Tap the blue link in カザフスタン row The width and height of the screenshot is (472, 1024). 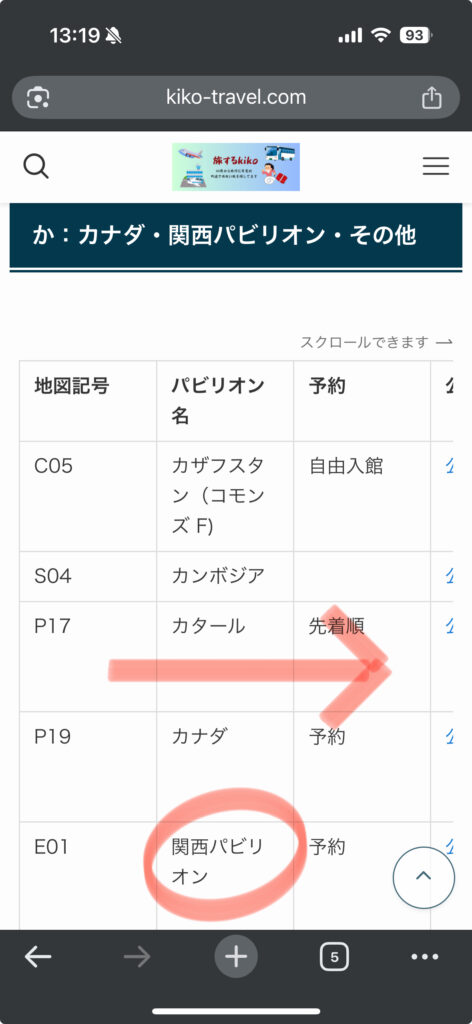coord(450,466)
